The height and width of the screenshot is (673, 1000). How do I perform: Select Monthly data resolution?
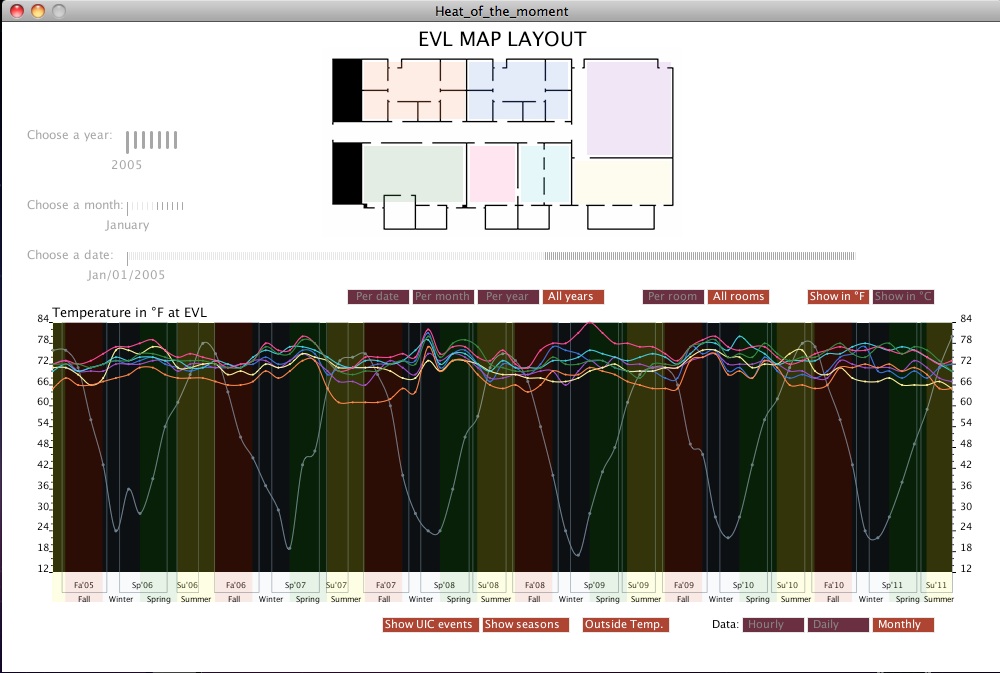[x=904, y=625]
